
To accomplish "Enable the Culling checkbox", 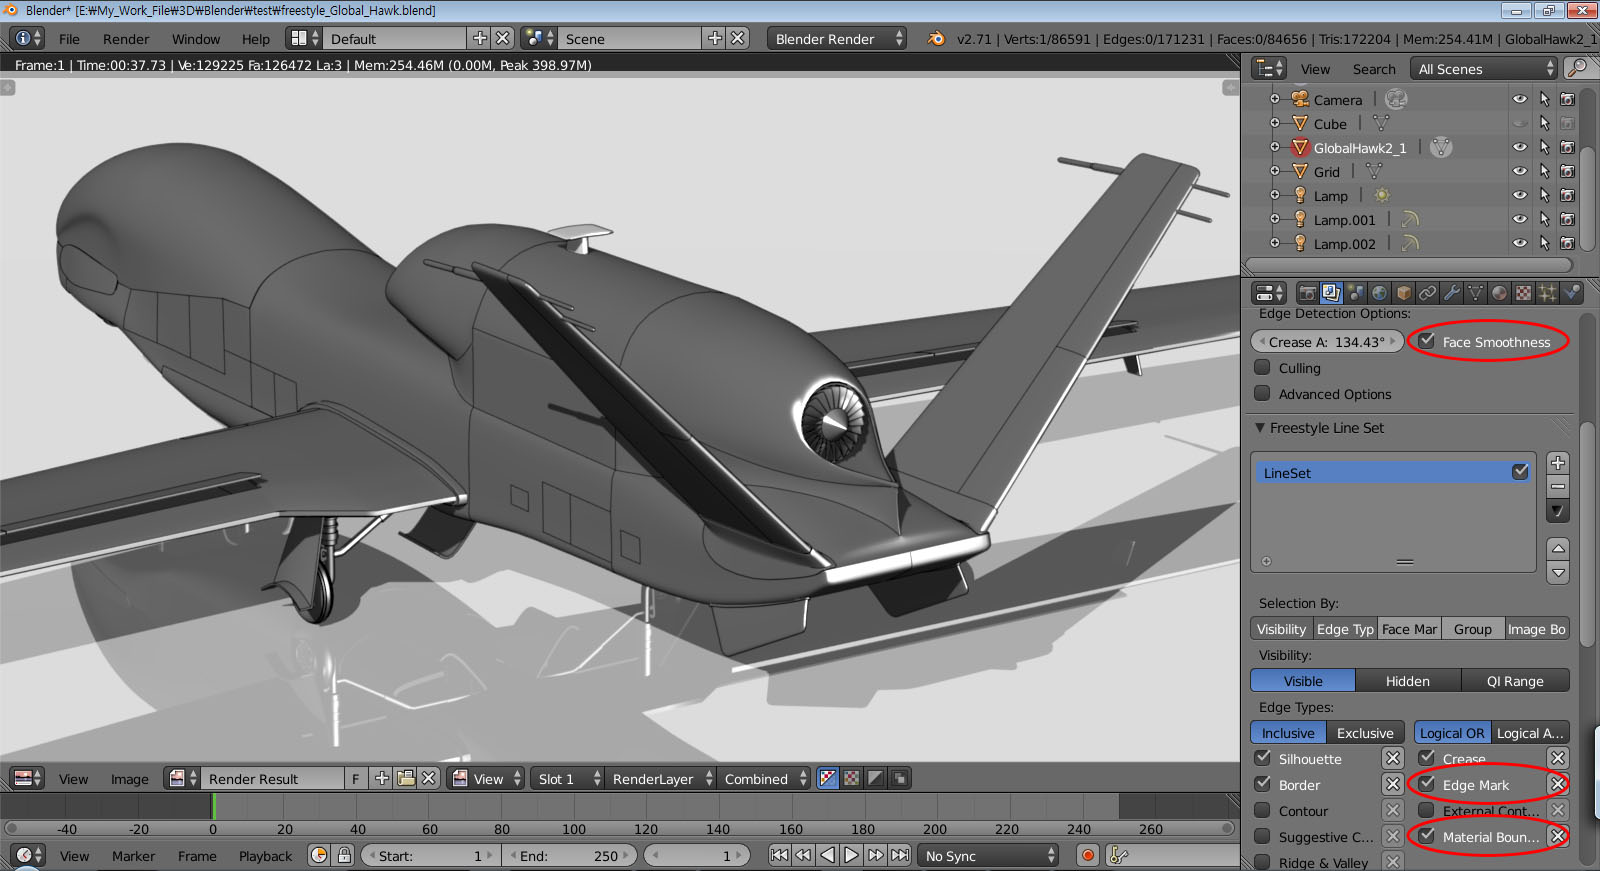I will [x=1263, y=368].
